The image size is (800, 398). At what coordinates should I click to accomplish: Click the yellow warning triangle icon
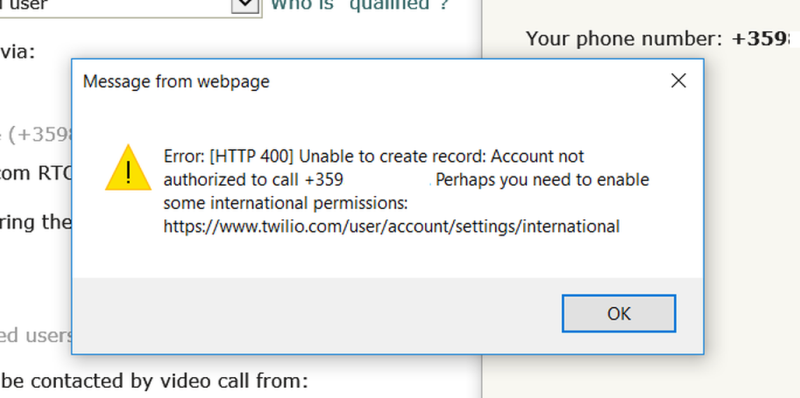click(x=128, y=168)
